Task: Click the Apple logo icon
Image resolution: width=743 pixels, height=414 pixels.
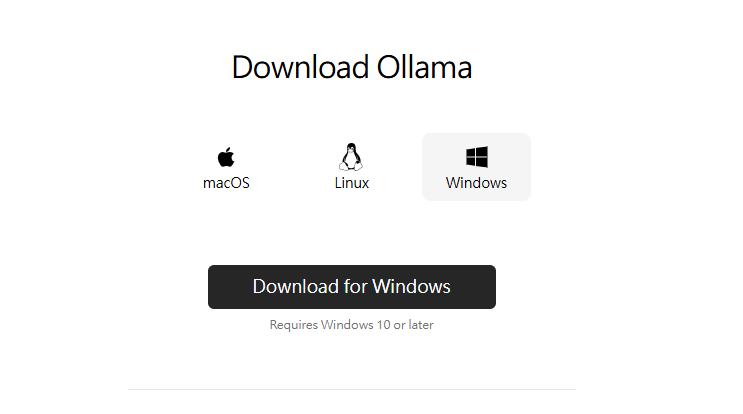Action: pos(226,157)
